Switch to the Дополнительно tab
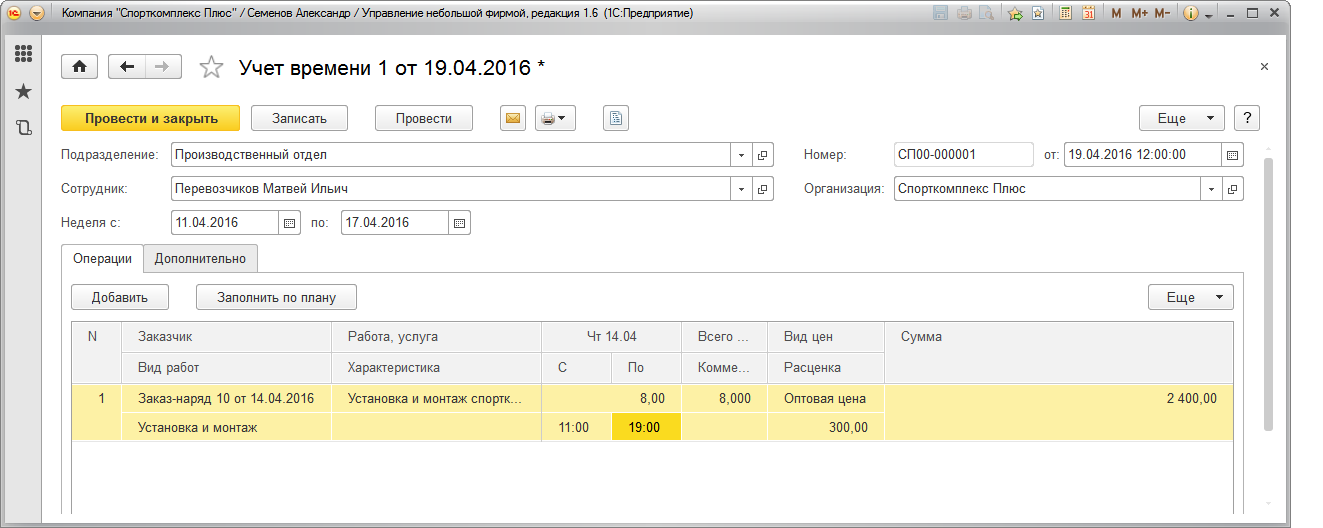 pyautogui.click(x=200, y=258)
